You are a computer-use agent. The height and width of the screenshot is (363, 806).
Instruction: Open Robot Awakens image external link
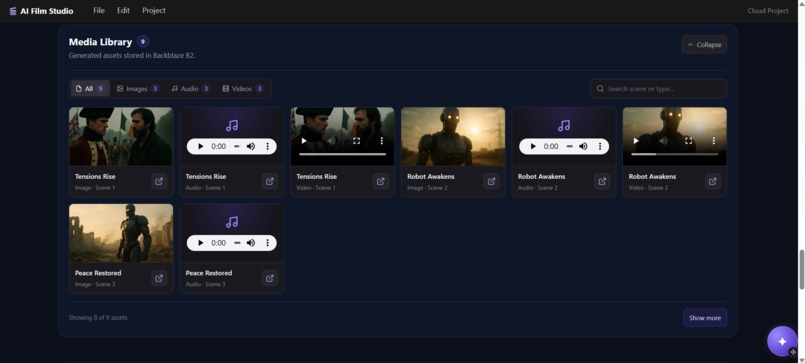click(x=491, y=181)
